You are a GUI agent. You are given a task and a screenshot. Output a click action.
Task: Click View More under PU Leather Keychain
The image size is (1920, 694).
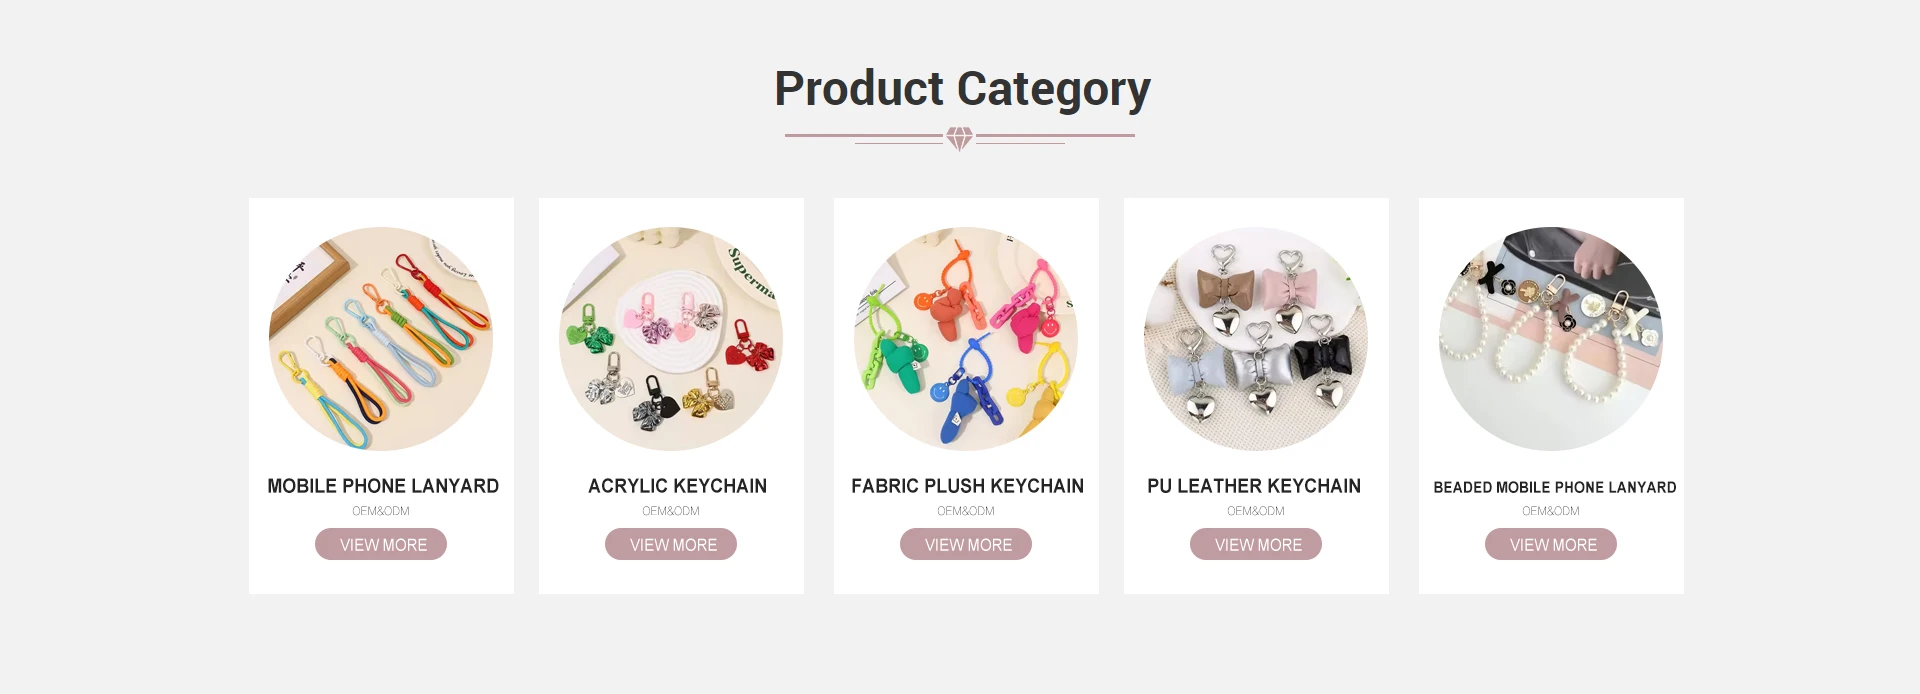(1256, 544)
